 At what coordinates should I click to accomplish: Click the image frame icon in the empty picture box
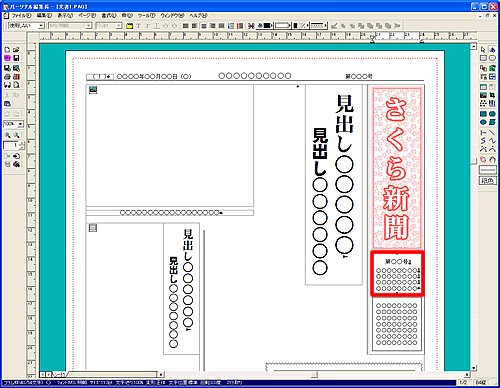coord(93,90)
